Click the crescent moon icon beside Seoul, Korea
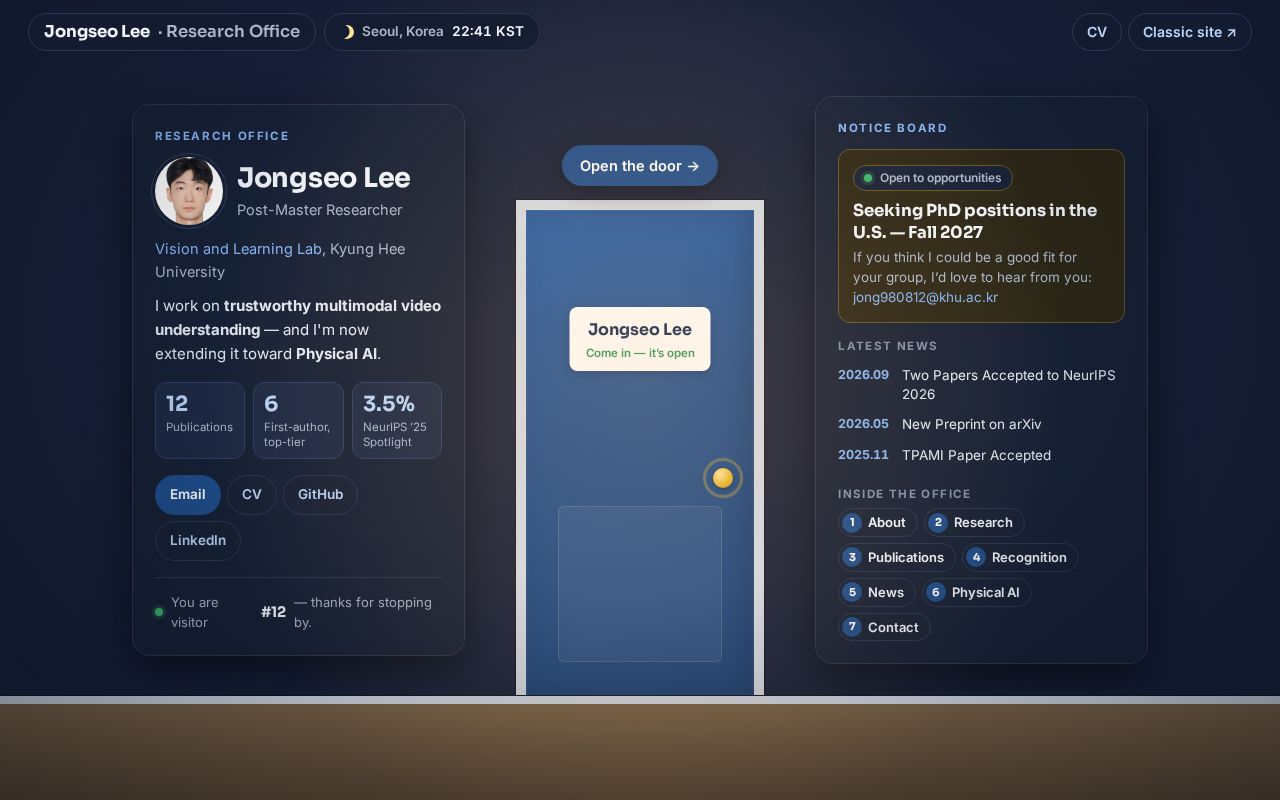The height and width of the screenshot is (800, 1280). click(348, 32)
